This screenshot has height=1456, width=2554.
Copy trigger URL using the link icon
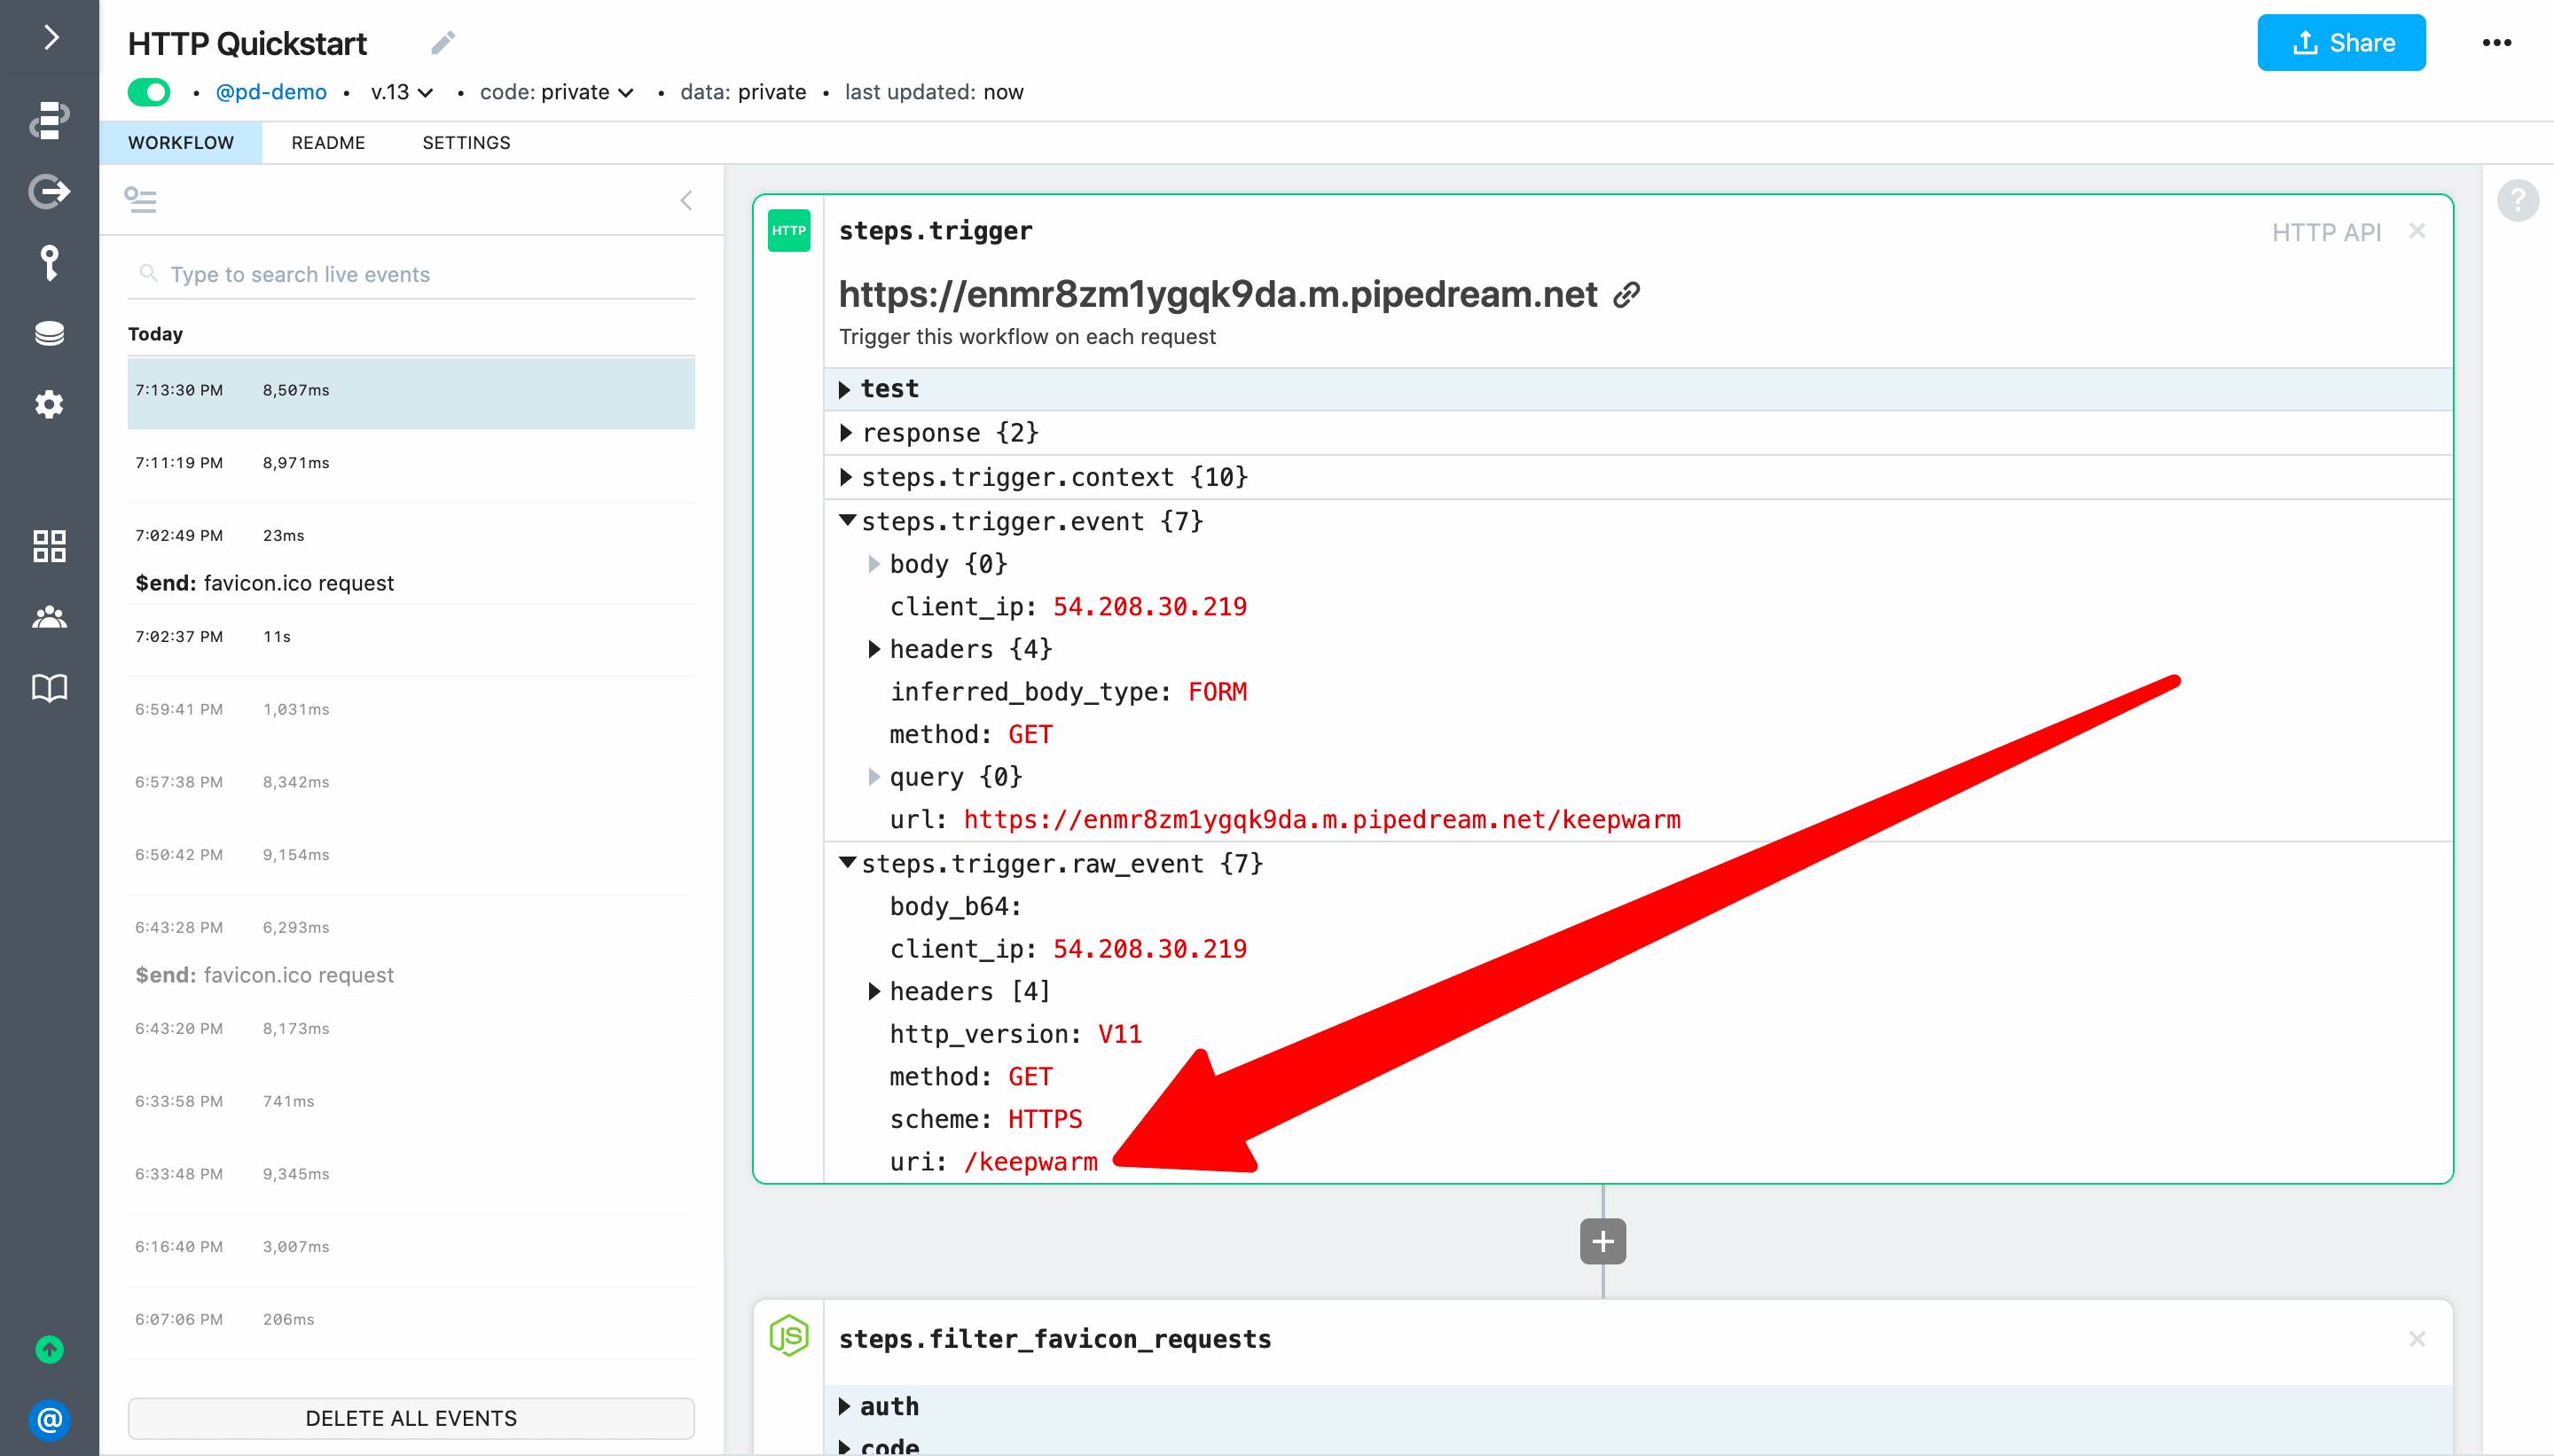click(1627, 295)
